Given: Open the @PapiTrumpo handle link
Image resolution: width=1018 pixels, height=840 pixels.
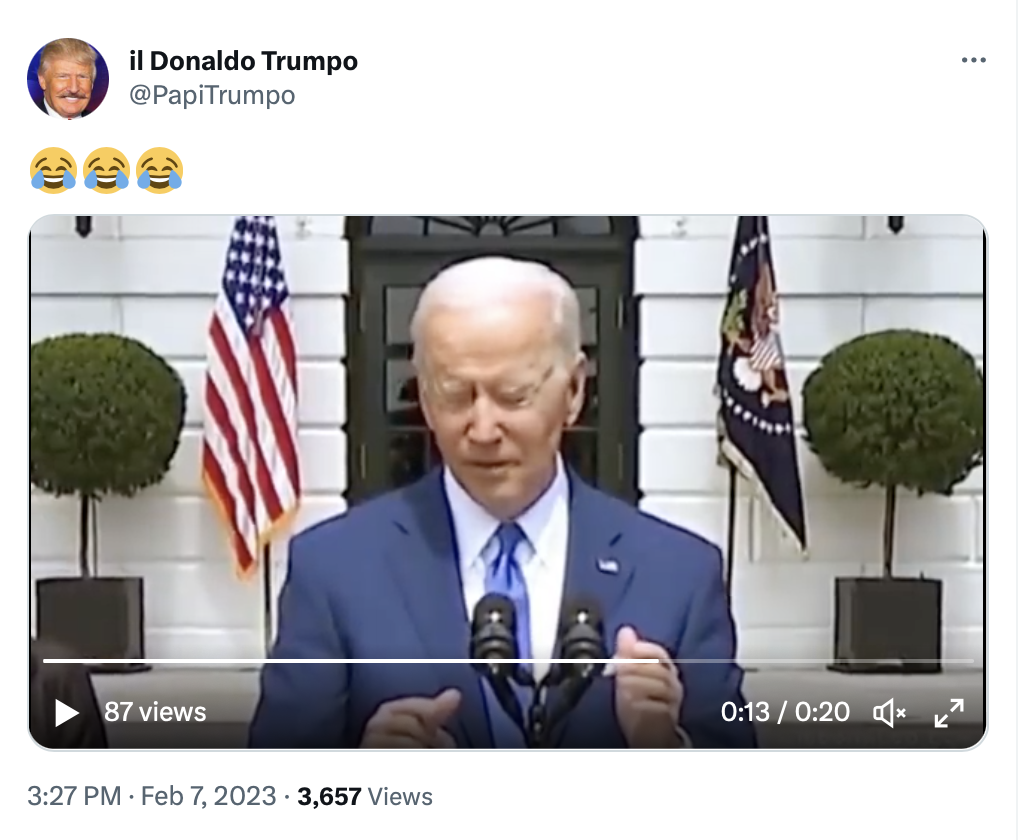Looking at the screenshot, I should [x=212, y=95].
